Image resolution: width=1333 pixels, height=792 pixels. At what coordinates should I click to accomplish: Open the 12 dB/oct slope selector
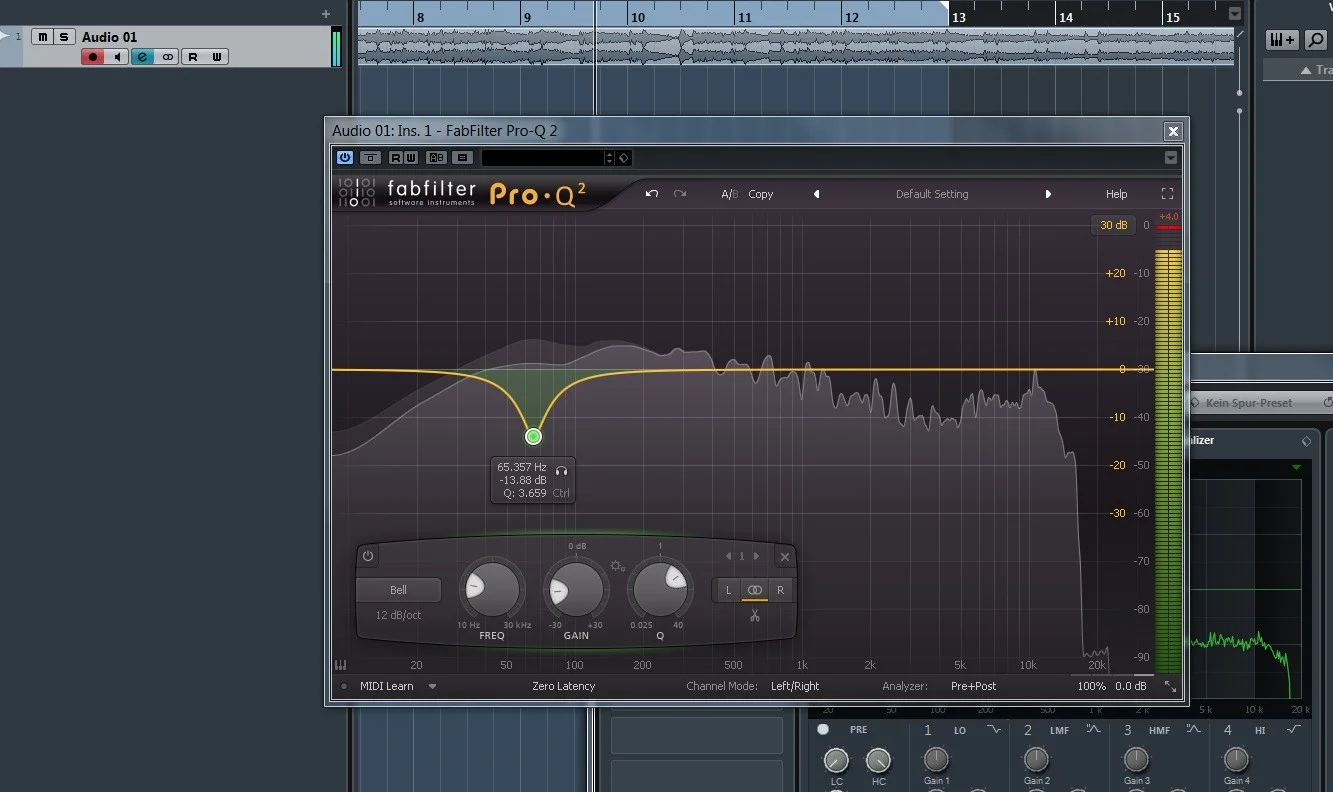point(398,615)
